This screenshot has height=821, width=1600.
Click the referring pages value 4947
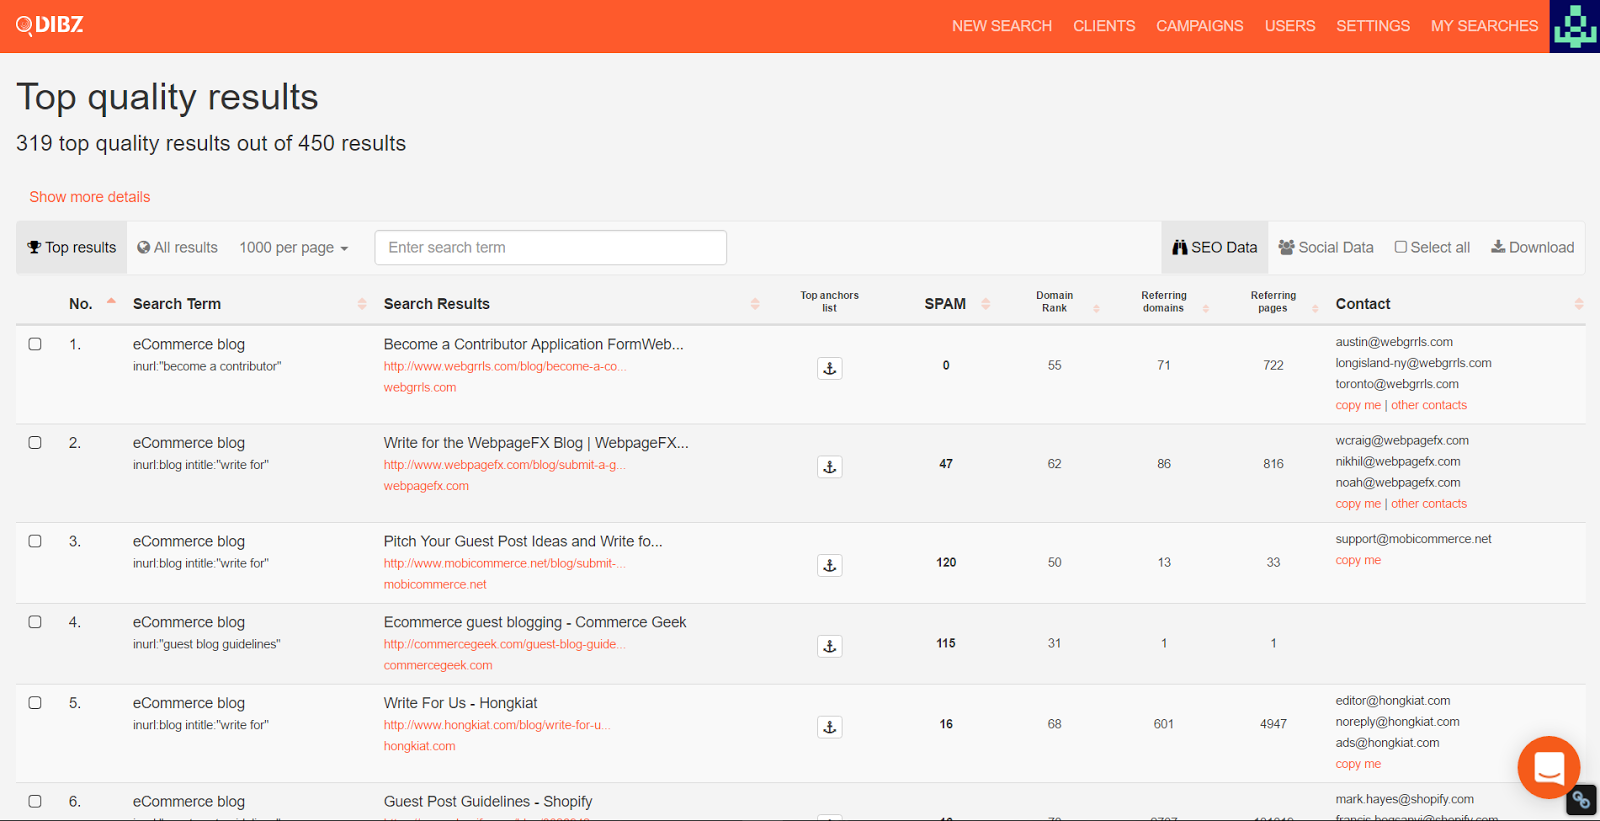1273,724
